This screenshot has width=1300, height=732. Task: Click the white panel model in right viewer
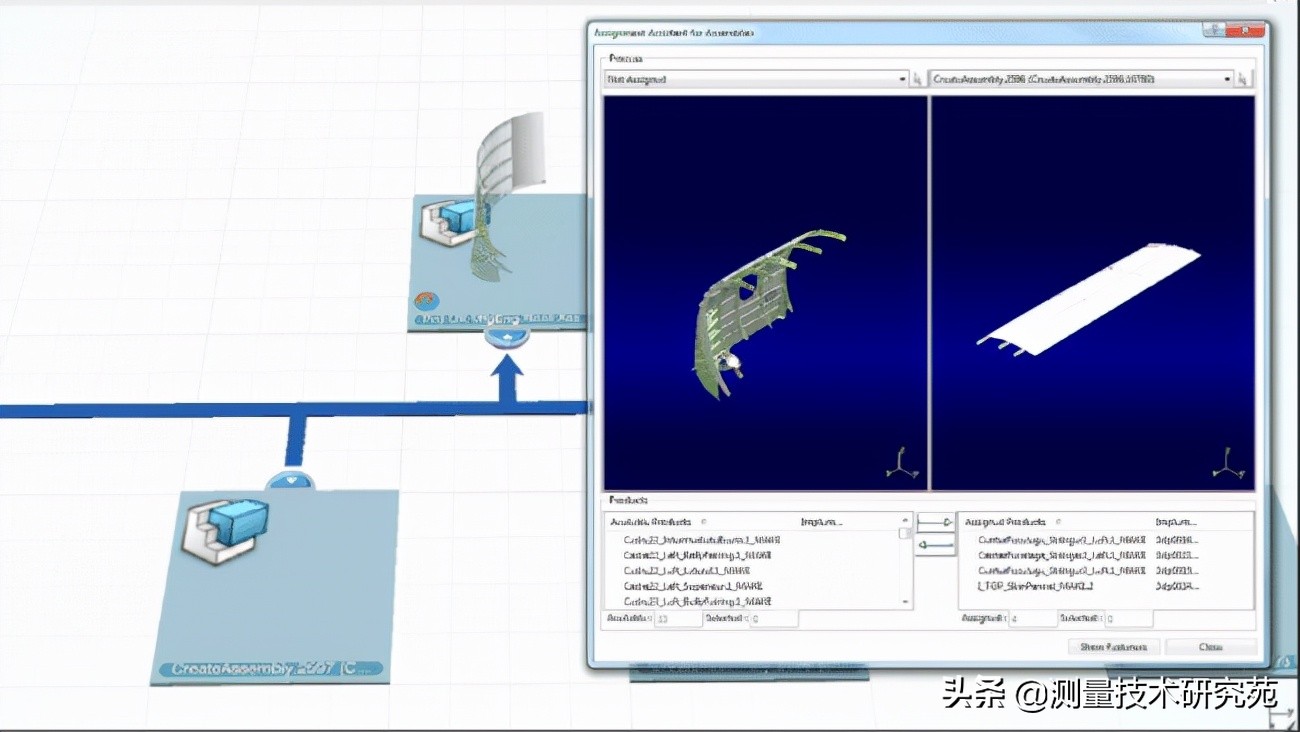(x=1090, y=300)
